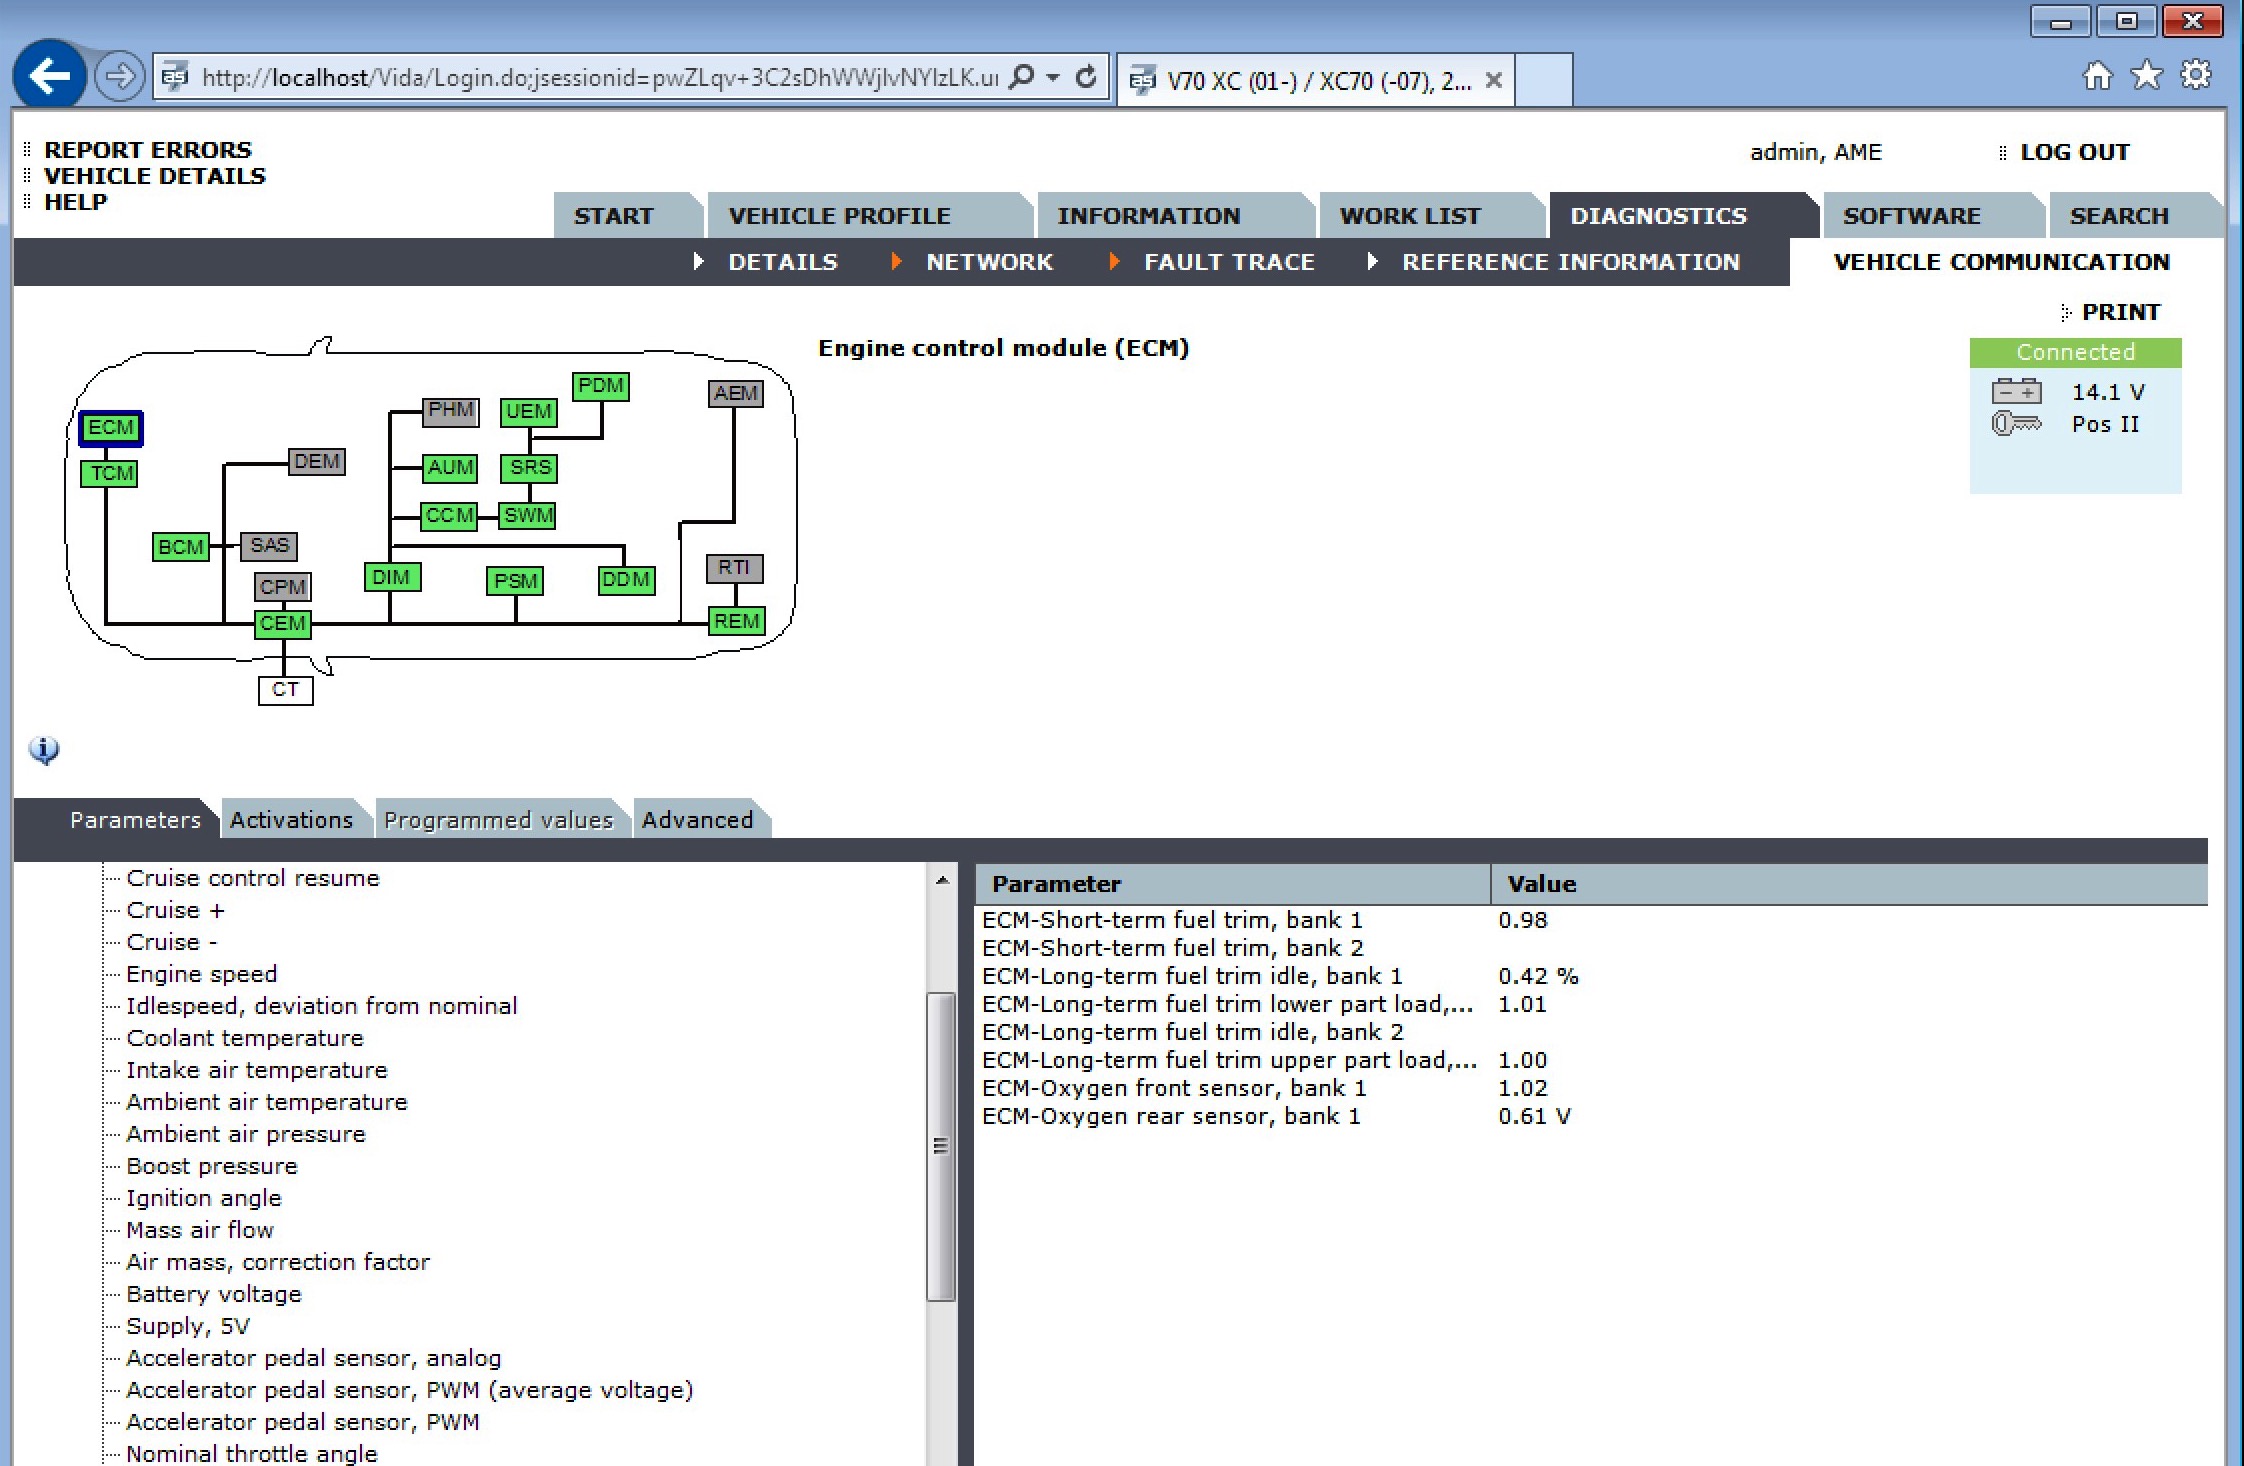Select the CEM module box in the diagram

coord(283,624)
